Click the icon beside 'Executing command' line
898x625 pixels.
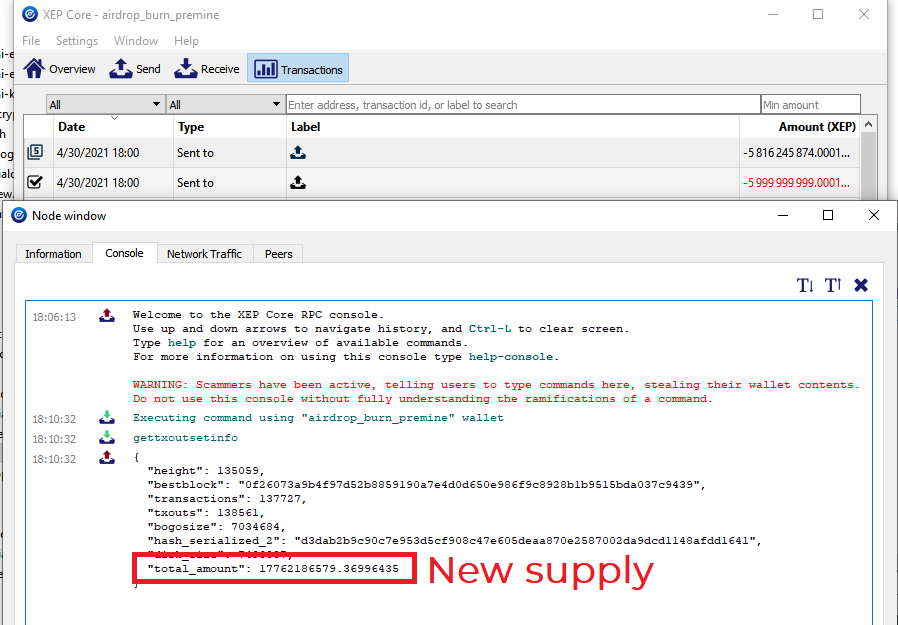click(x=107, y=418)
